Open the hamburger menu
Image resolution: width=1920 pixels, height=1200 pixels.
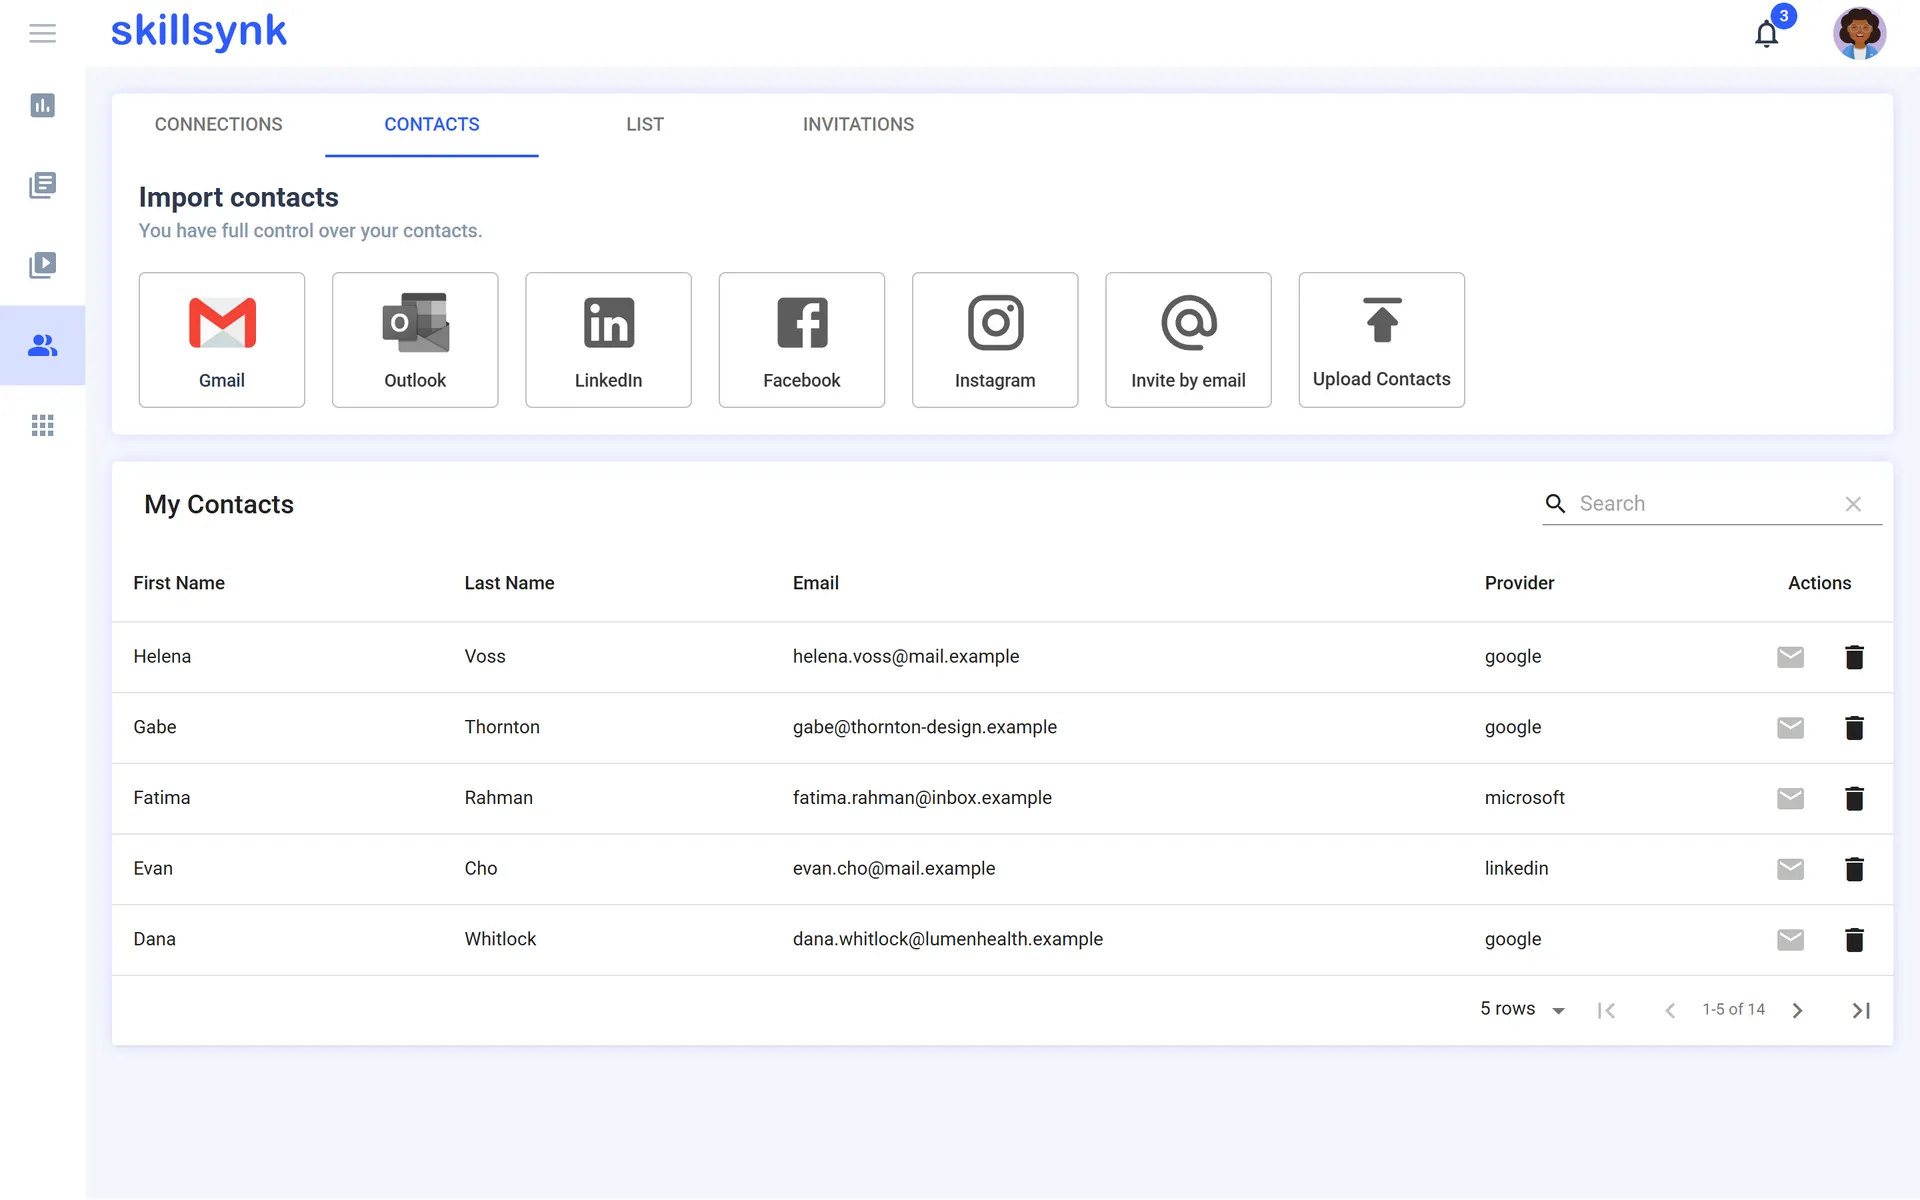pyautogui.click(x=42, y=33)
